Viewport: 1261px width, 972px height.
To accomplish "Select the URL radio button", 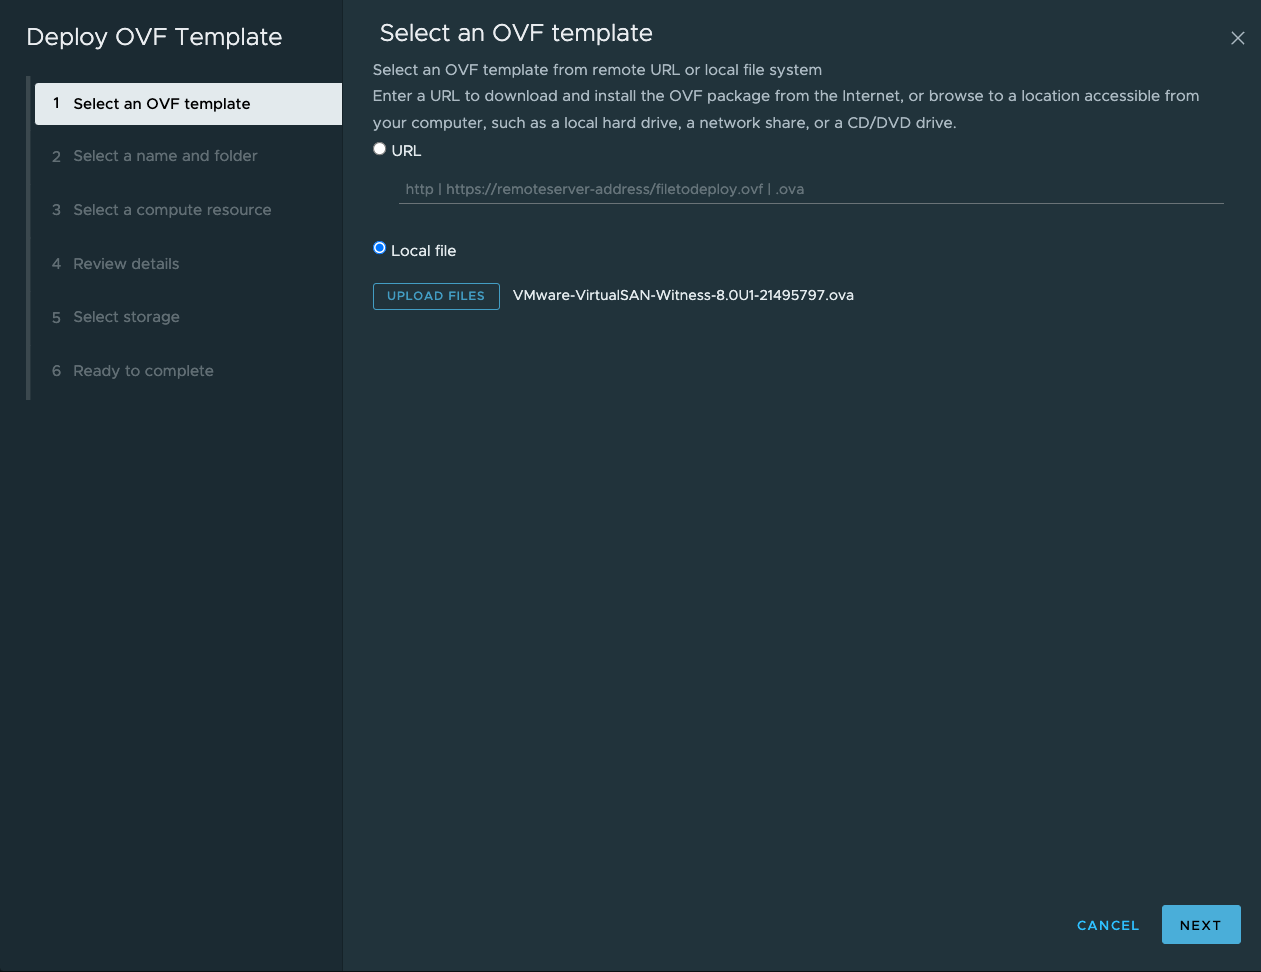I will pos(379,149).
